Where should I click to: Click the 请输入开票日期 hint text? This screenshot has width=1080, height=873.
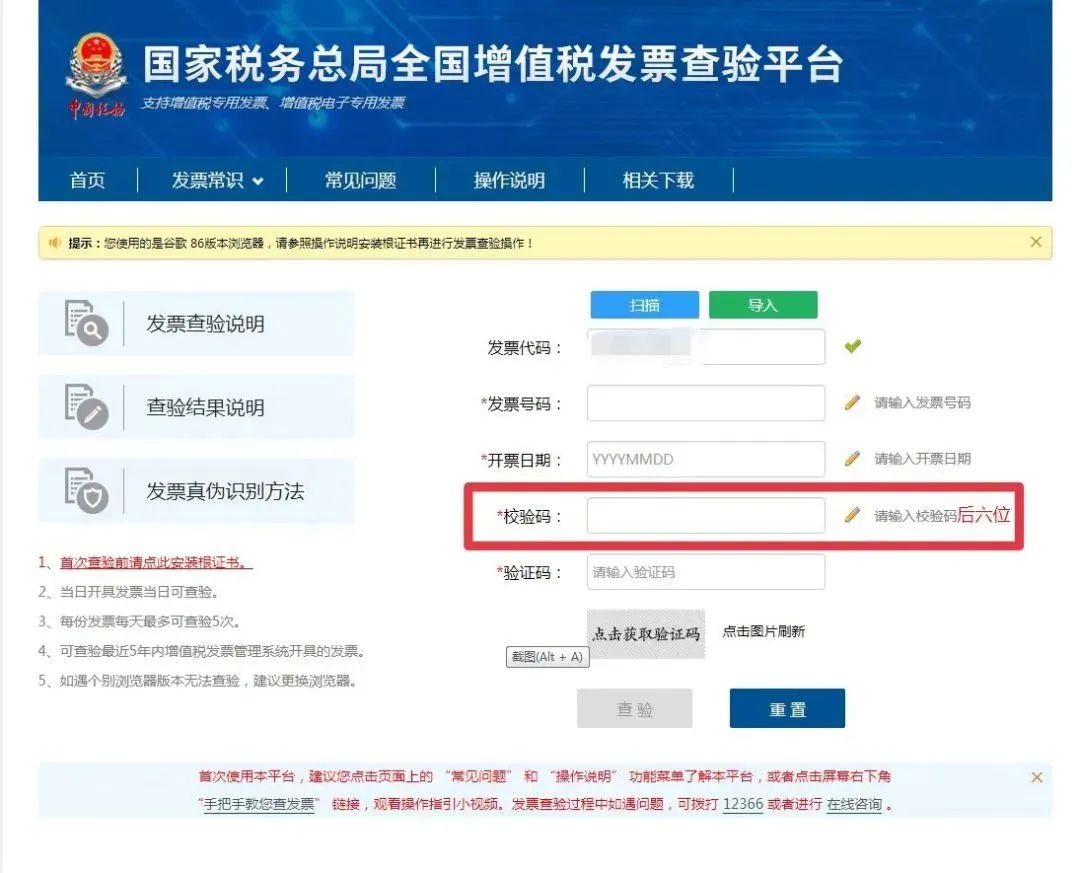922,459
